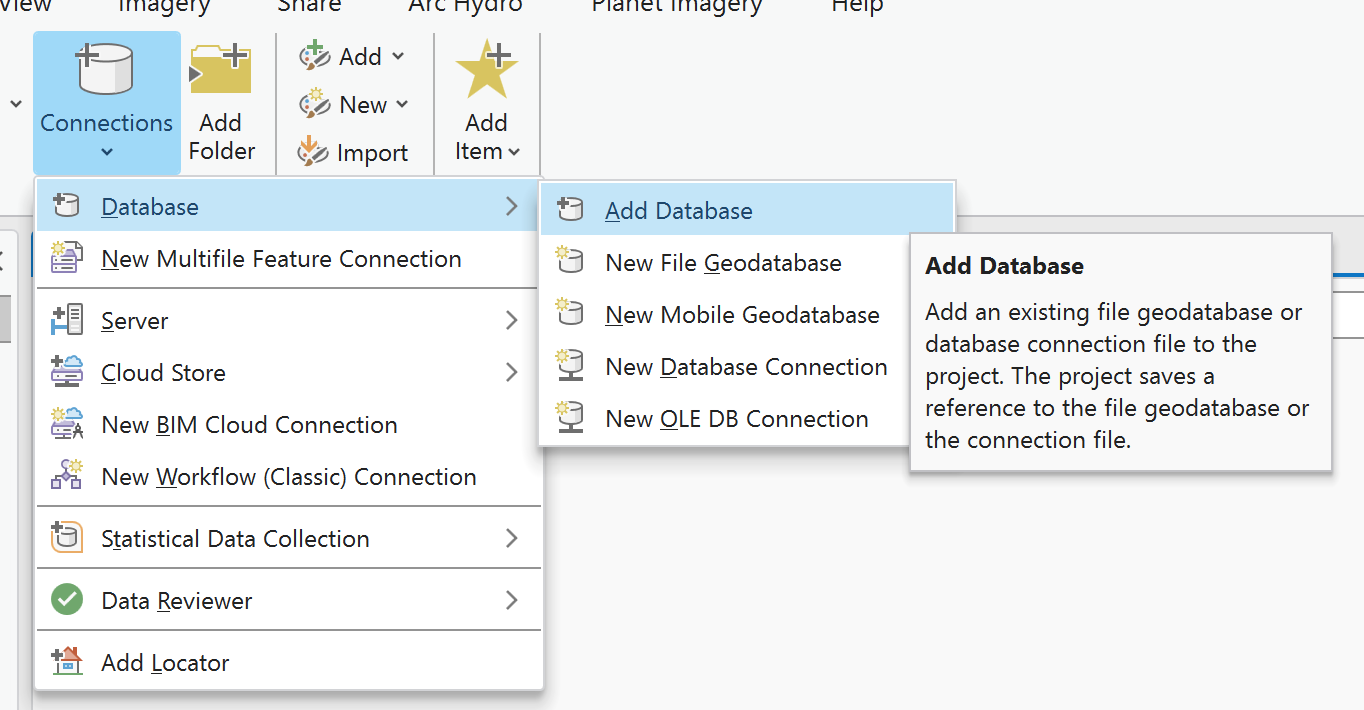Click the Import arrow icon
Image resolution: width=1364 pixels, height=710 pixels.
click(313, 153)
